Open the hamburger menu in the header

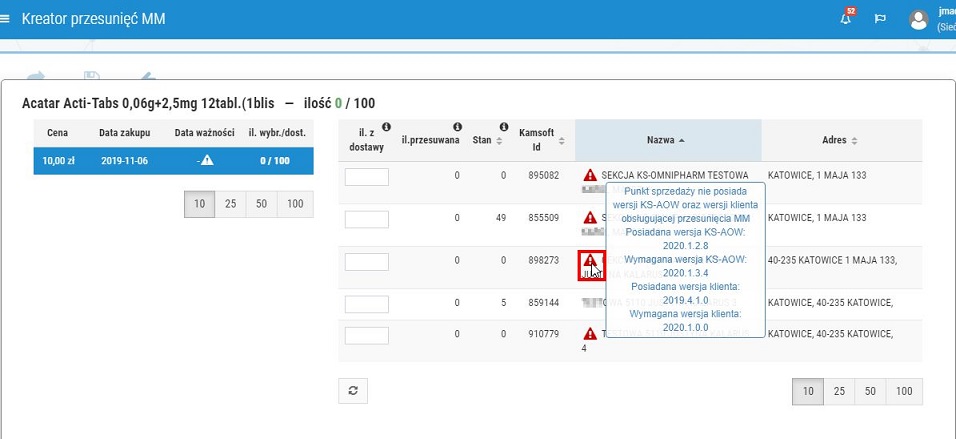click(5, 18)
